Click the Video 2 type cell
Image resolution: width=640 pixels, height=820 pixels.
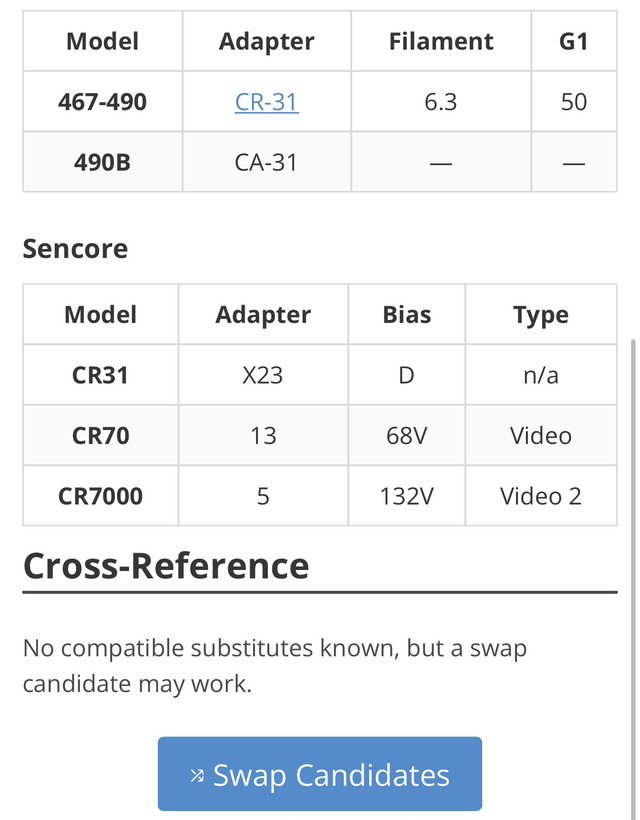pos(541,496)
